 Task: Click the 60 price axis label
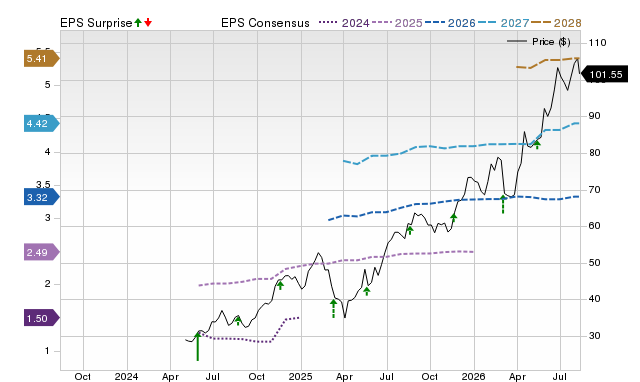(x=594, y=226)
